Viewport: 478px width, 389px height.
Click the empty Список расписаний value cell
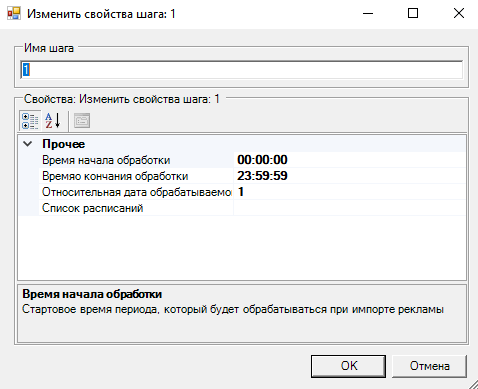pyautogui.click(x=350, y=208)
